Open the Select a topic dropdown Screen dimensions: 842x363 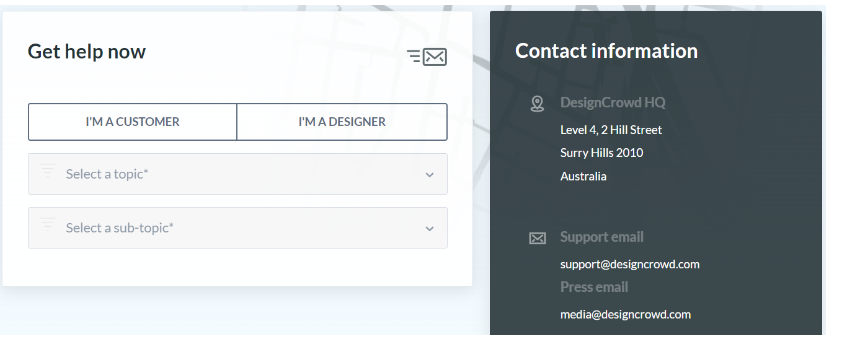238,174
